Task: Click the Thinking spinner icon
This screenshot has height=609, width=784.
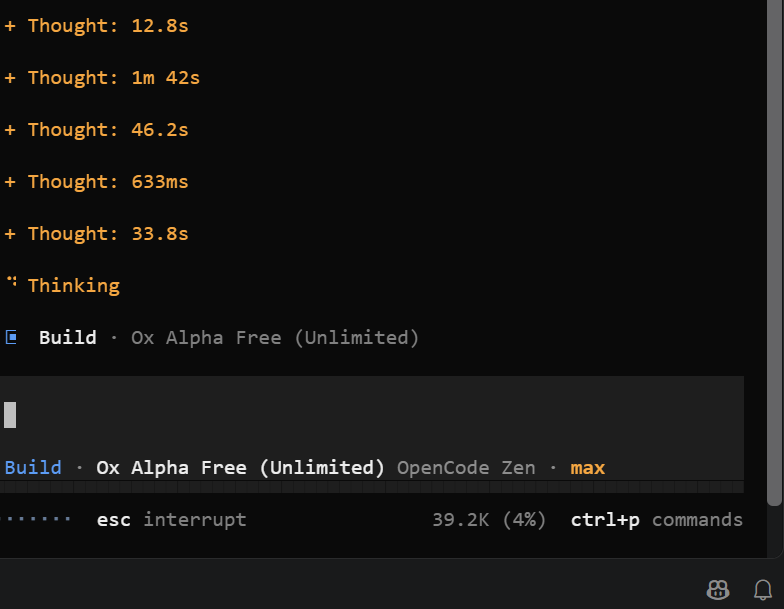Action: (x=12, y=282)
